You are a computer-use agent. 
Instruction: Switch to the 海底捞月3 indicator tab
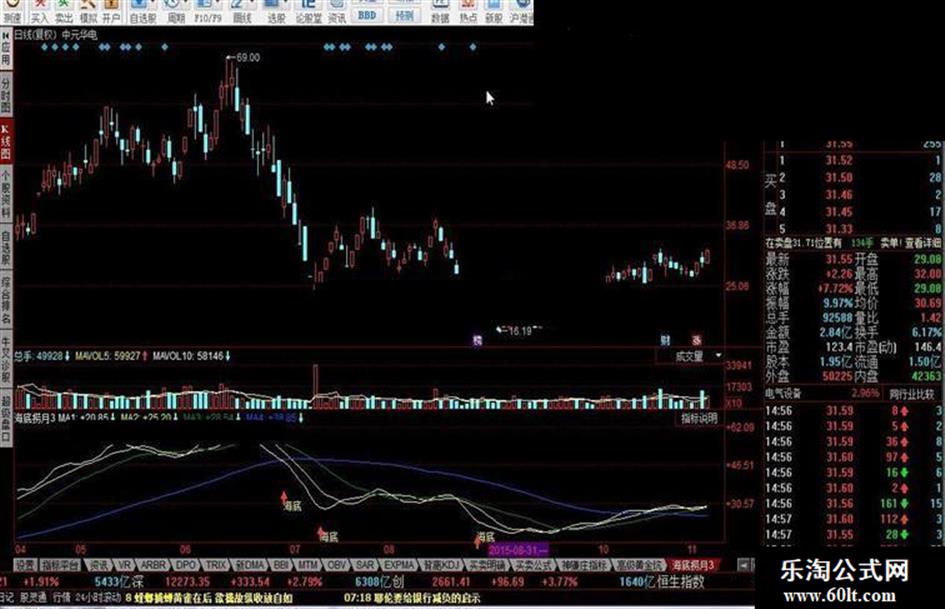click(693, 566)
